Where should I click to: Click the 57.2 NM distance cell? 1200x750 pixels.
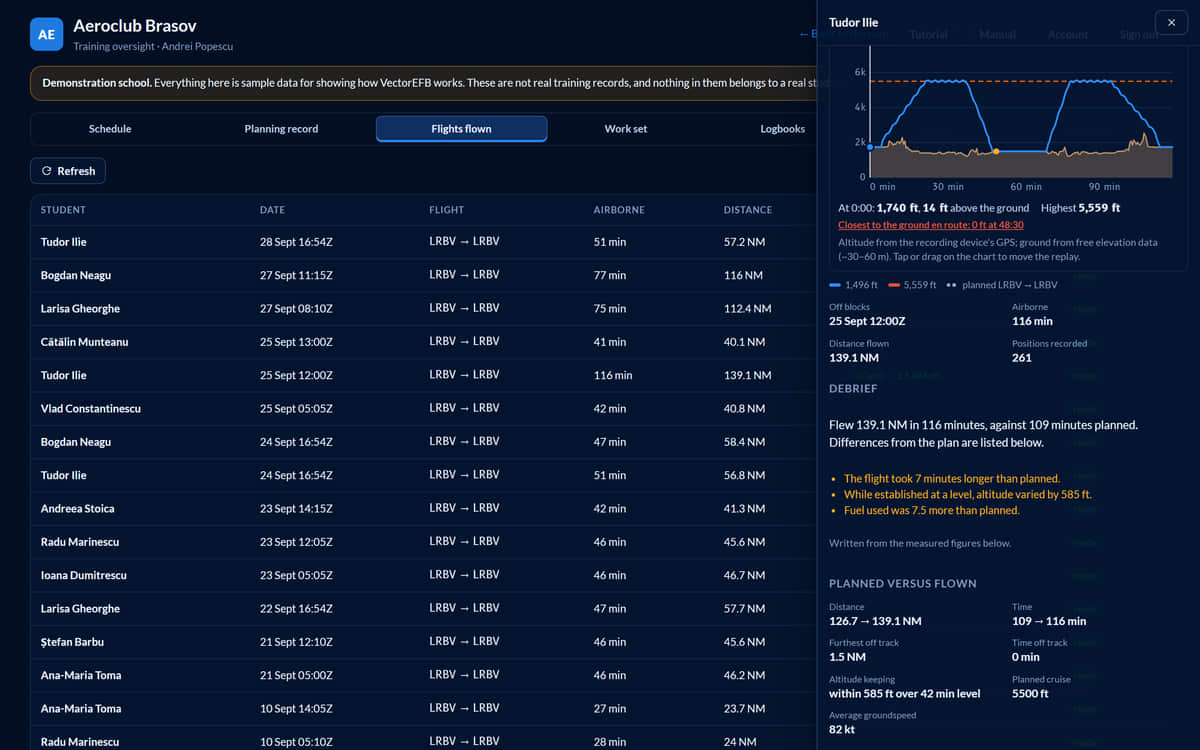(x=745, y=242)
